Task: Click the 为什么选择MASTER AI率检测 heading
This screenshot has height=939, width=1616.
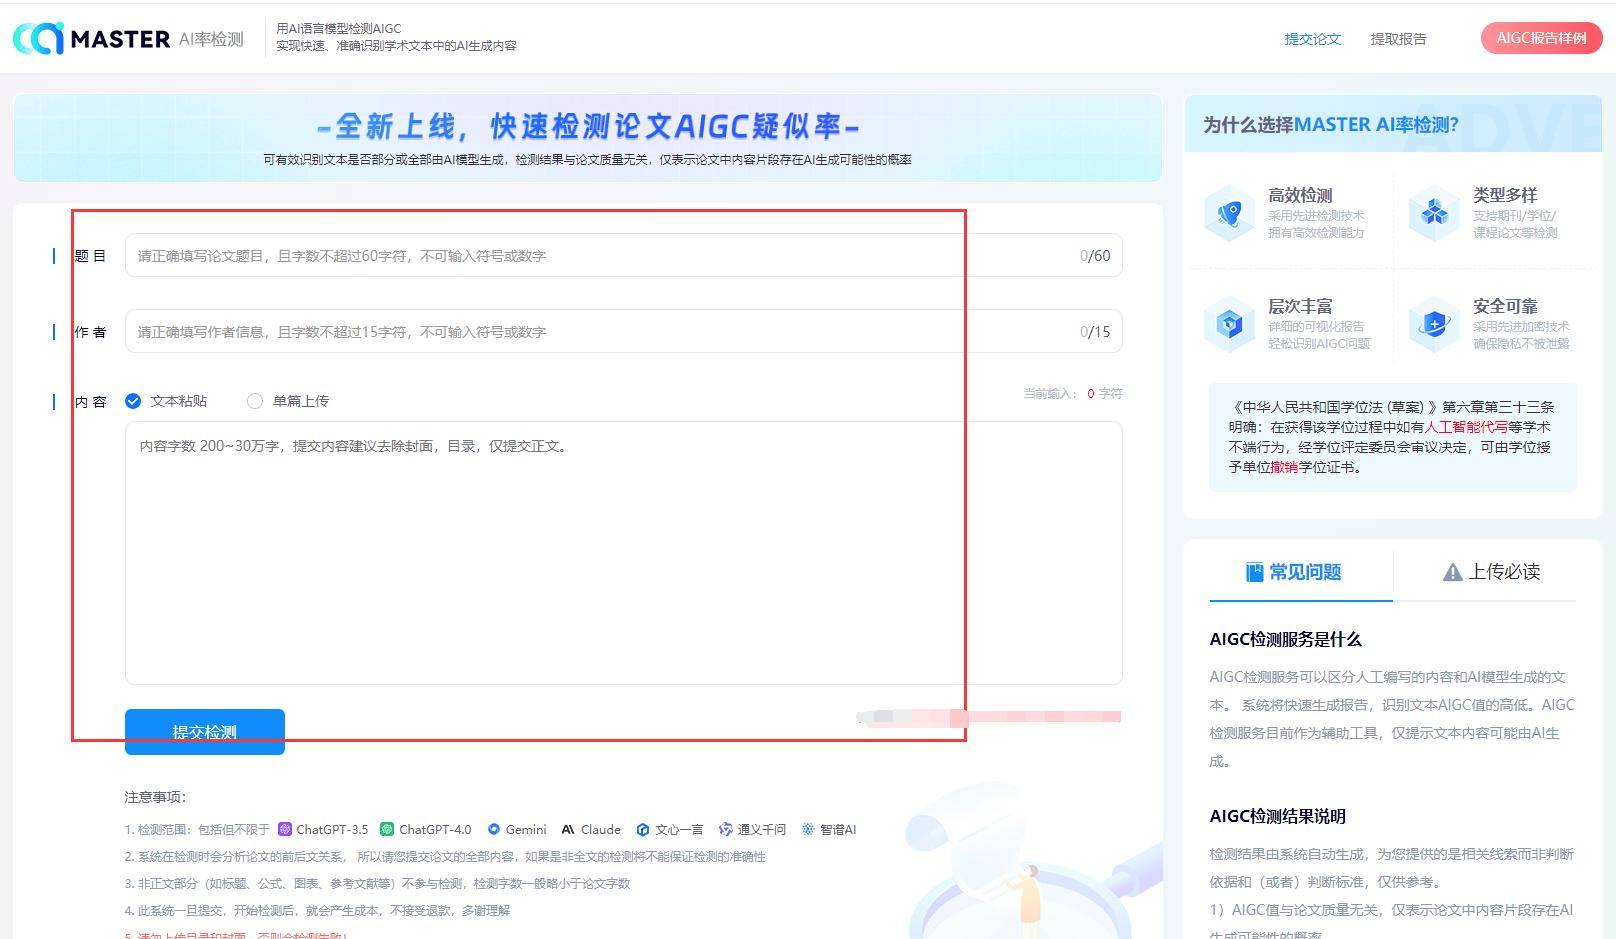Action: pyautogui.click(x=1331, y=125)
